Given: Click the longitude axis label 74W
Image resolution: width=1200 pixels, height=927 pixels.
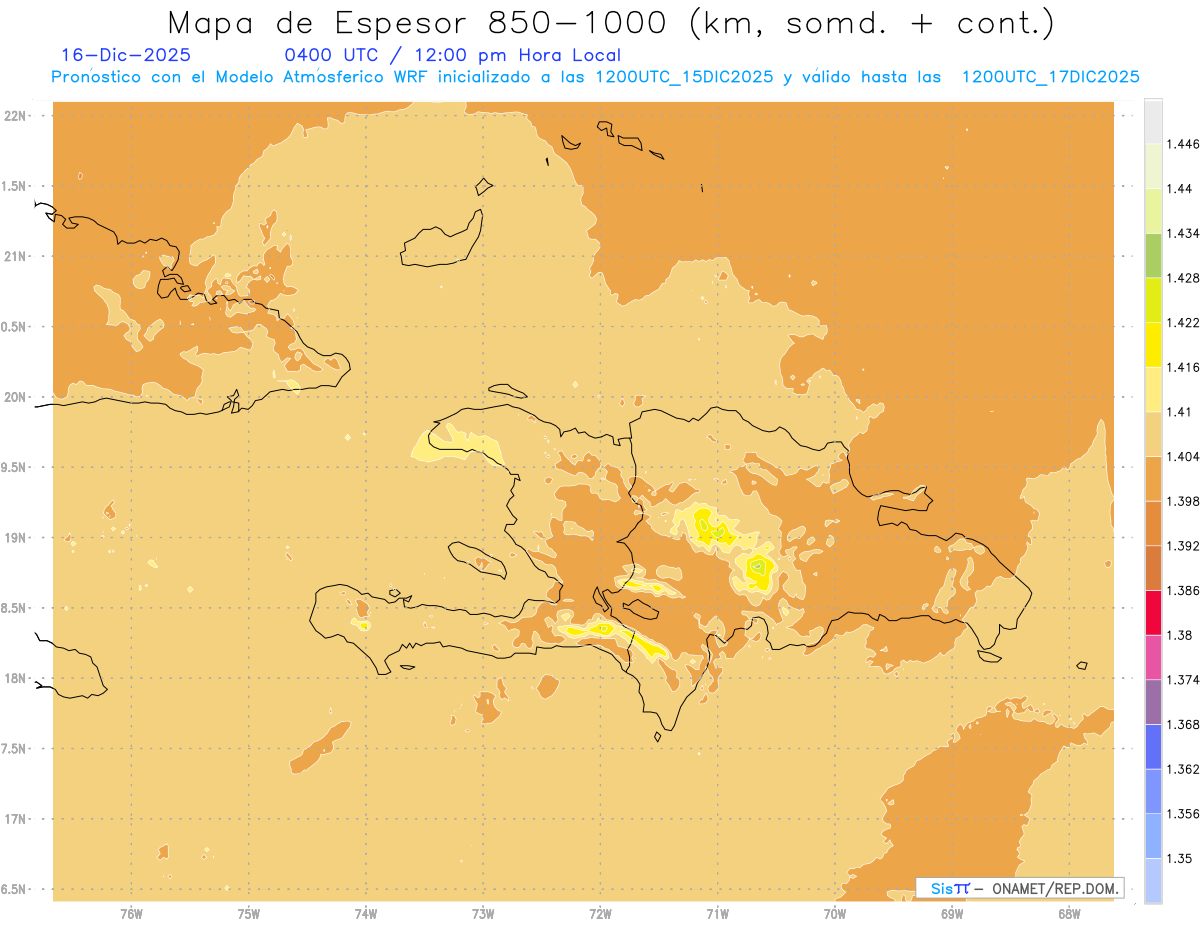Looking at the screenshot, I should [365, 914].
